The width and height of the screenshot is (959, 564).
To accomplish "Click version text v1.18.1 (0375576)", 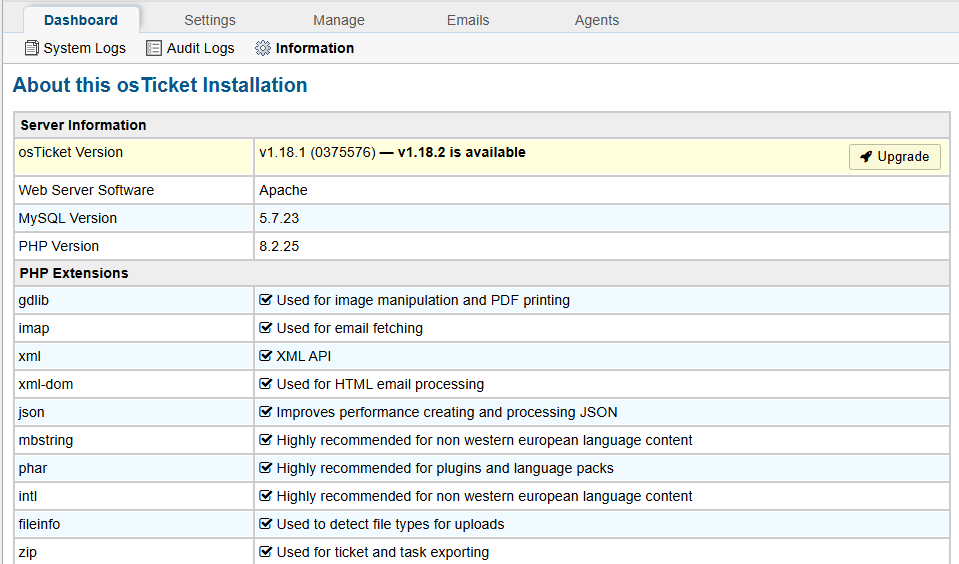I will tap(317, 152).
